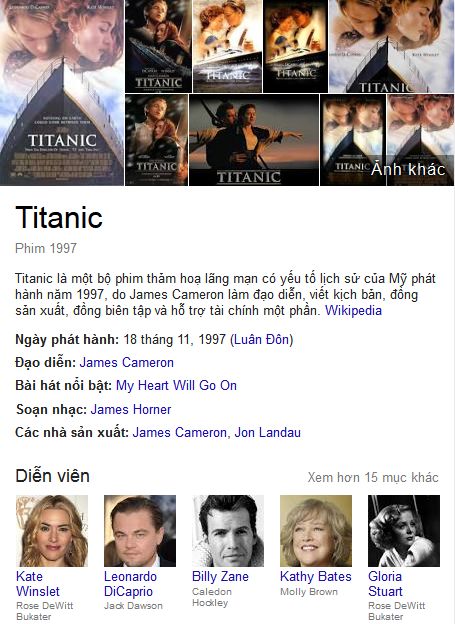
Task: Select Billy Zane's cast photo
Action: pyautogui.click(x=228, y=531)
